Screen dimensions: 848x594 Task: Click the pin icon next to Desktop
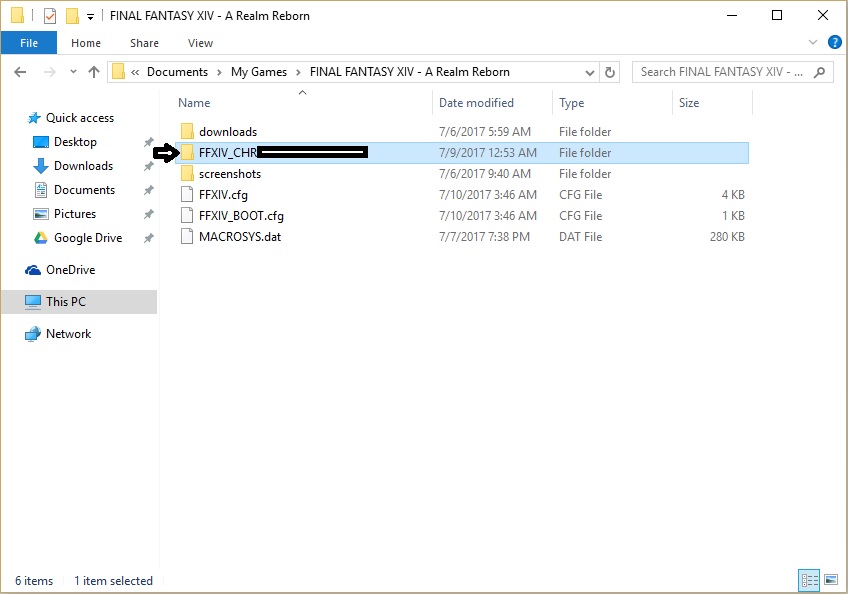point(148,142)
